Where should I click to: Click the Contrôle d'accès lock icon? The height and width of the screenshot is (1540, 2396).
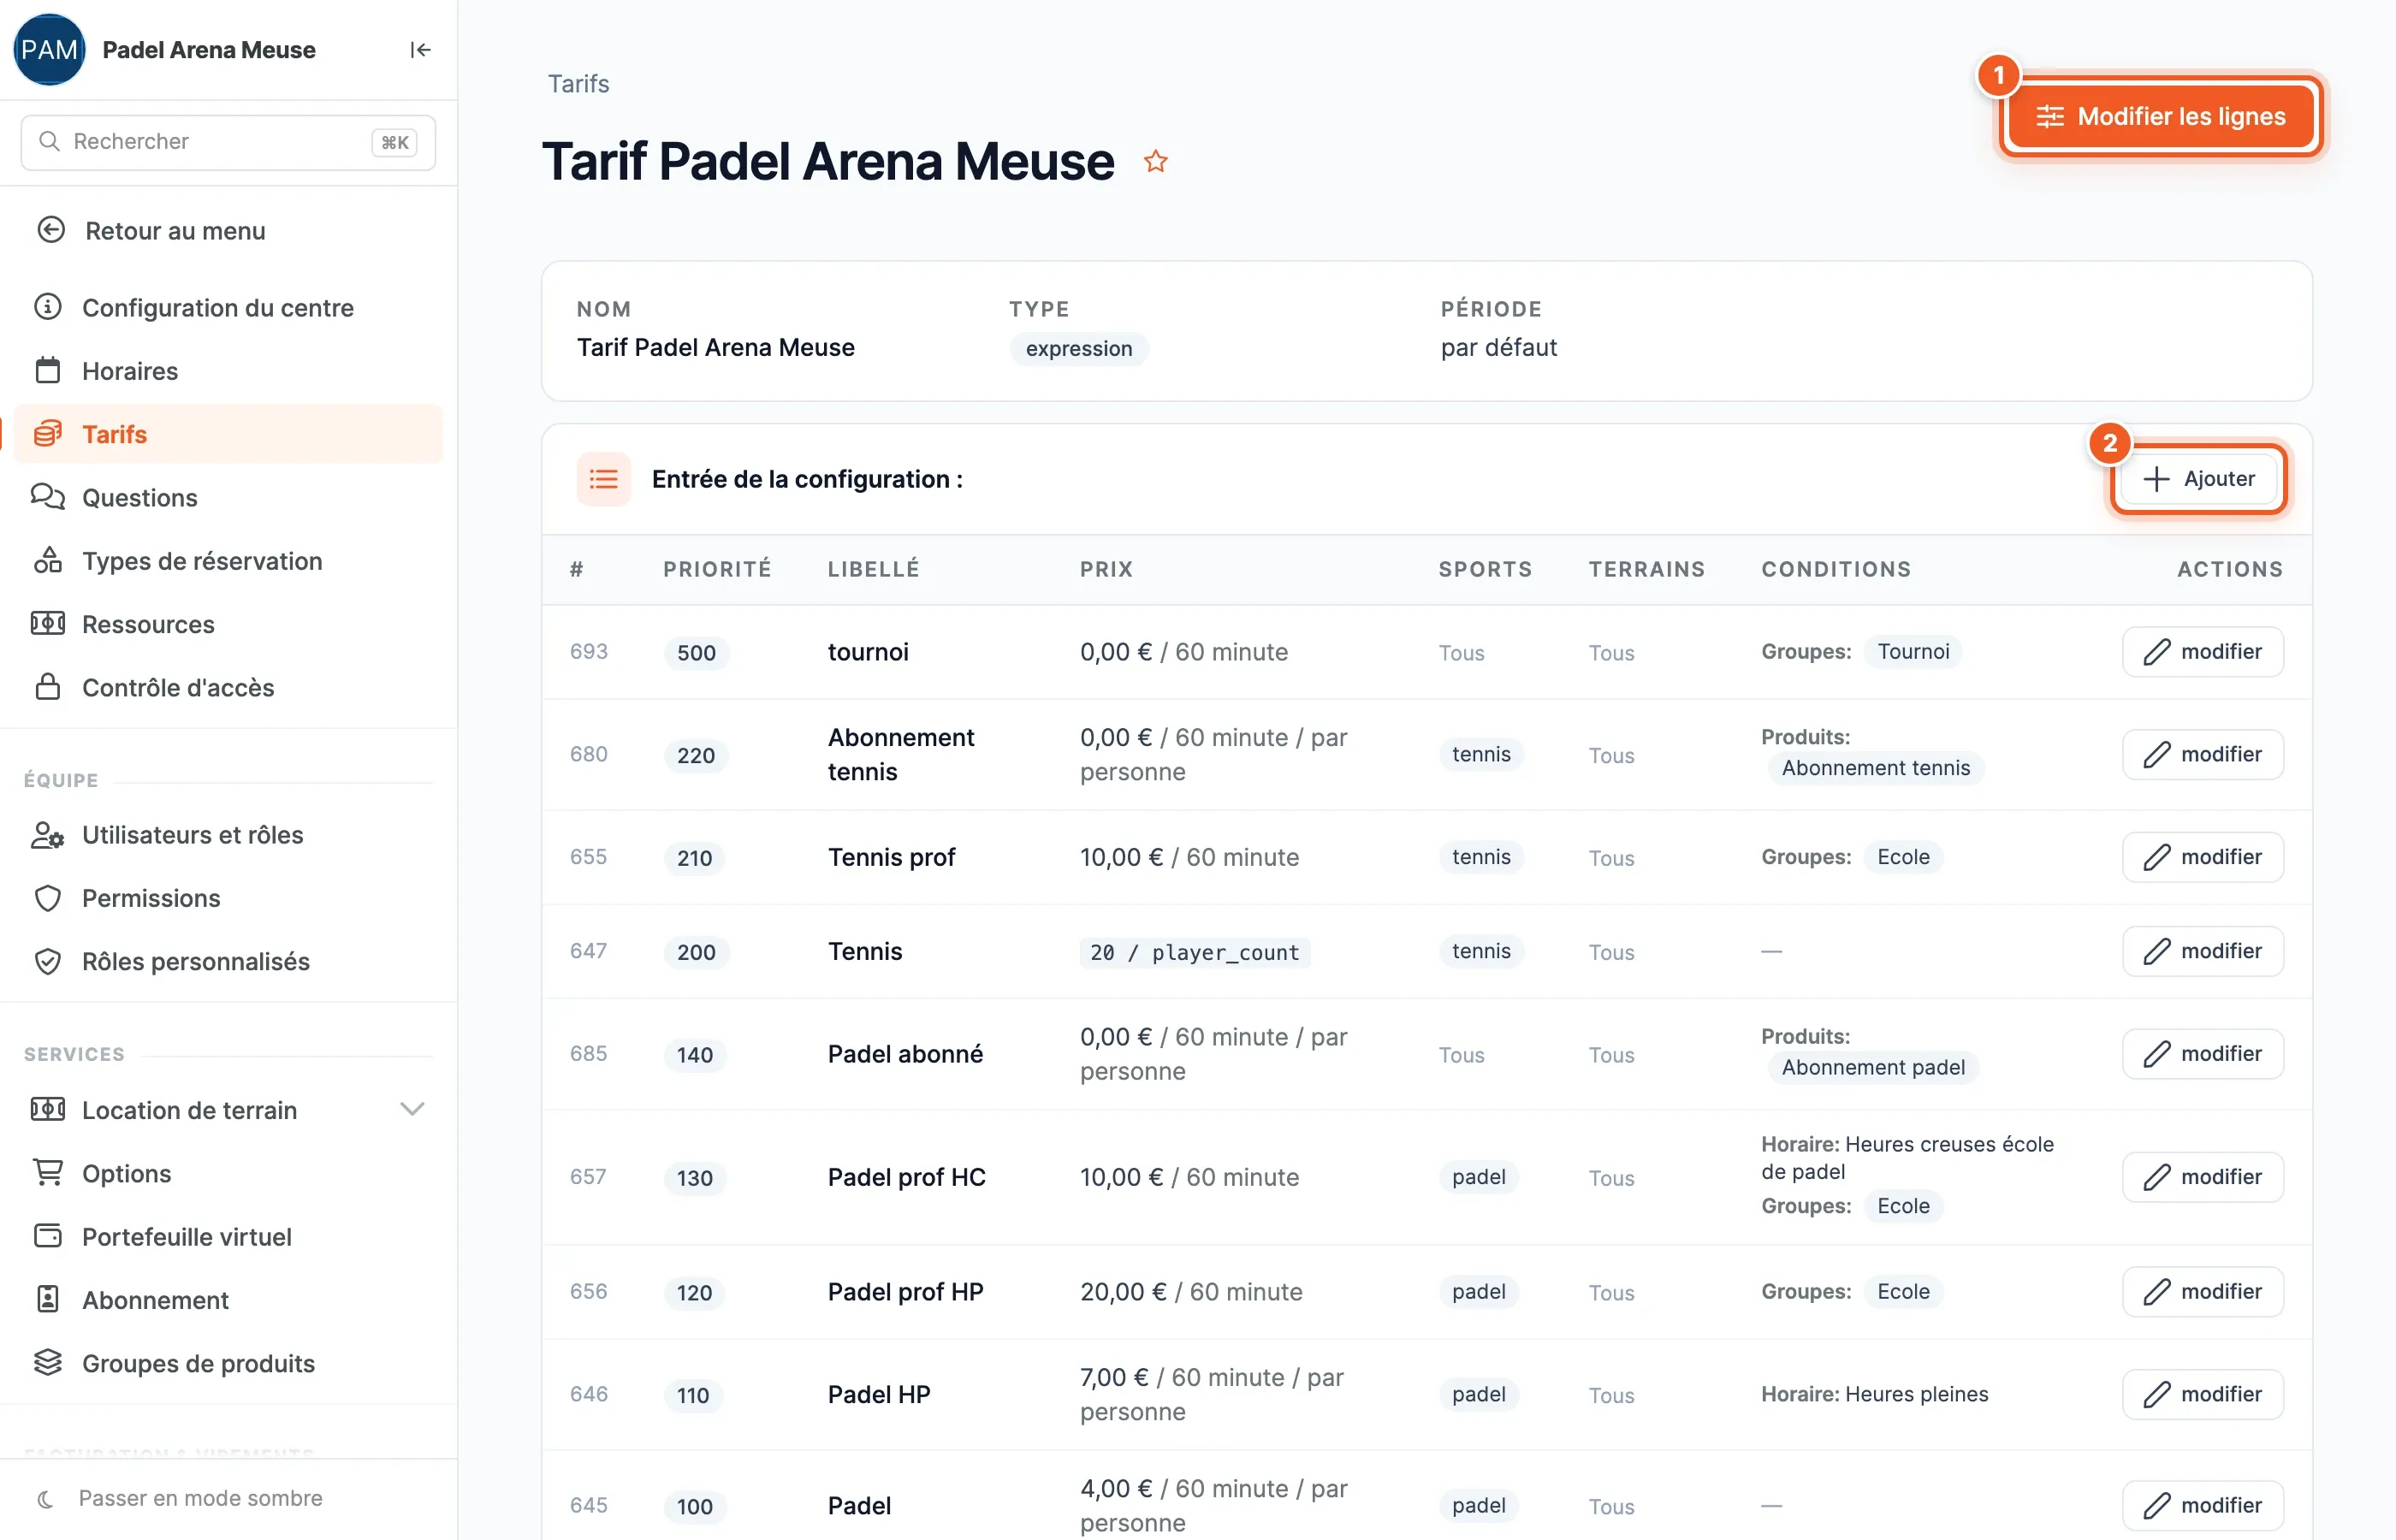pyautogui.click(x=48, y=687)
